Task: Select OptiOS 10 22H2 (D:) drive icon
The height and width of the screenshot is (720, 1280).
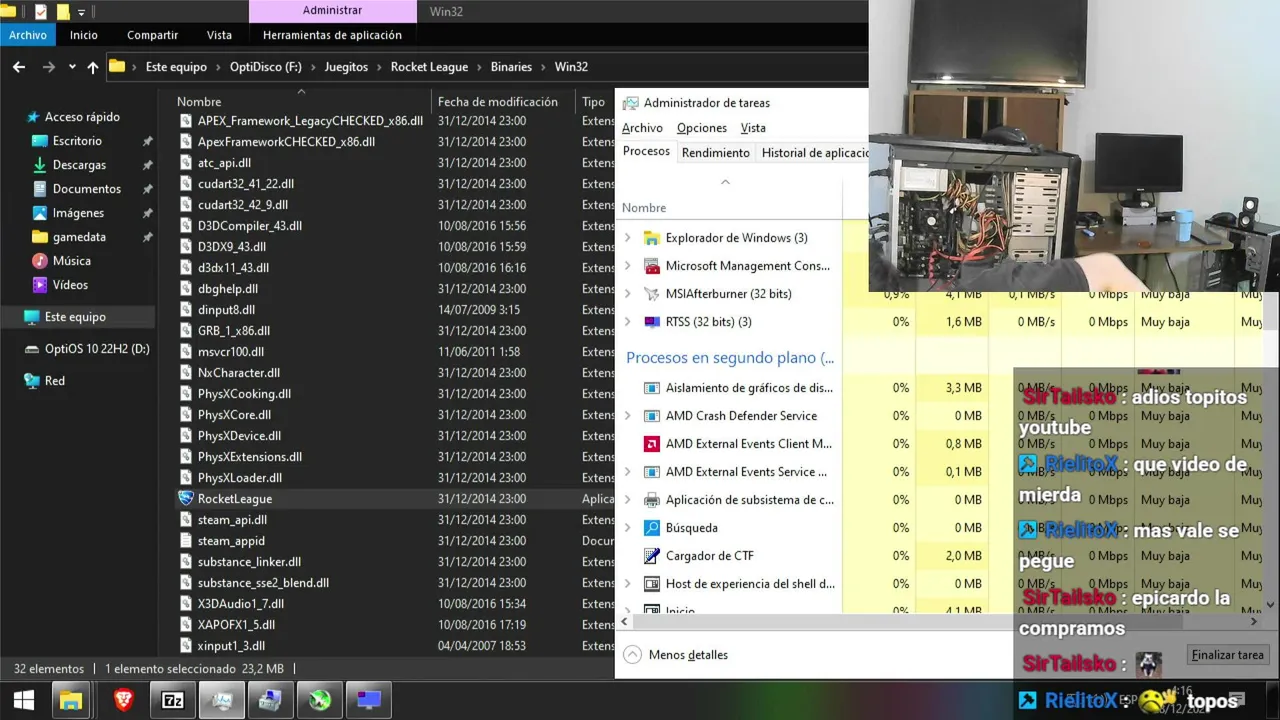Action: pyautogui.click(x=32, y=349)
